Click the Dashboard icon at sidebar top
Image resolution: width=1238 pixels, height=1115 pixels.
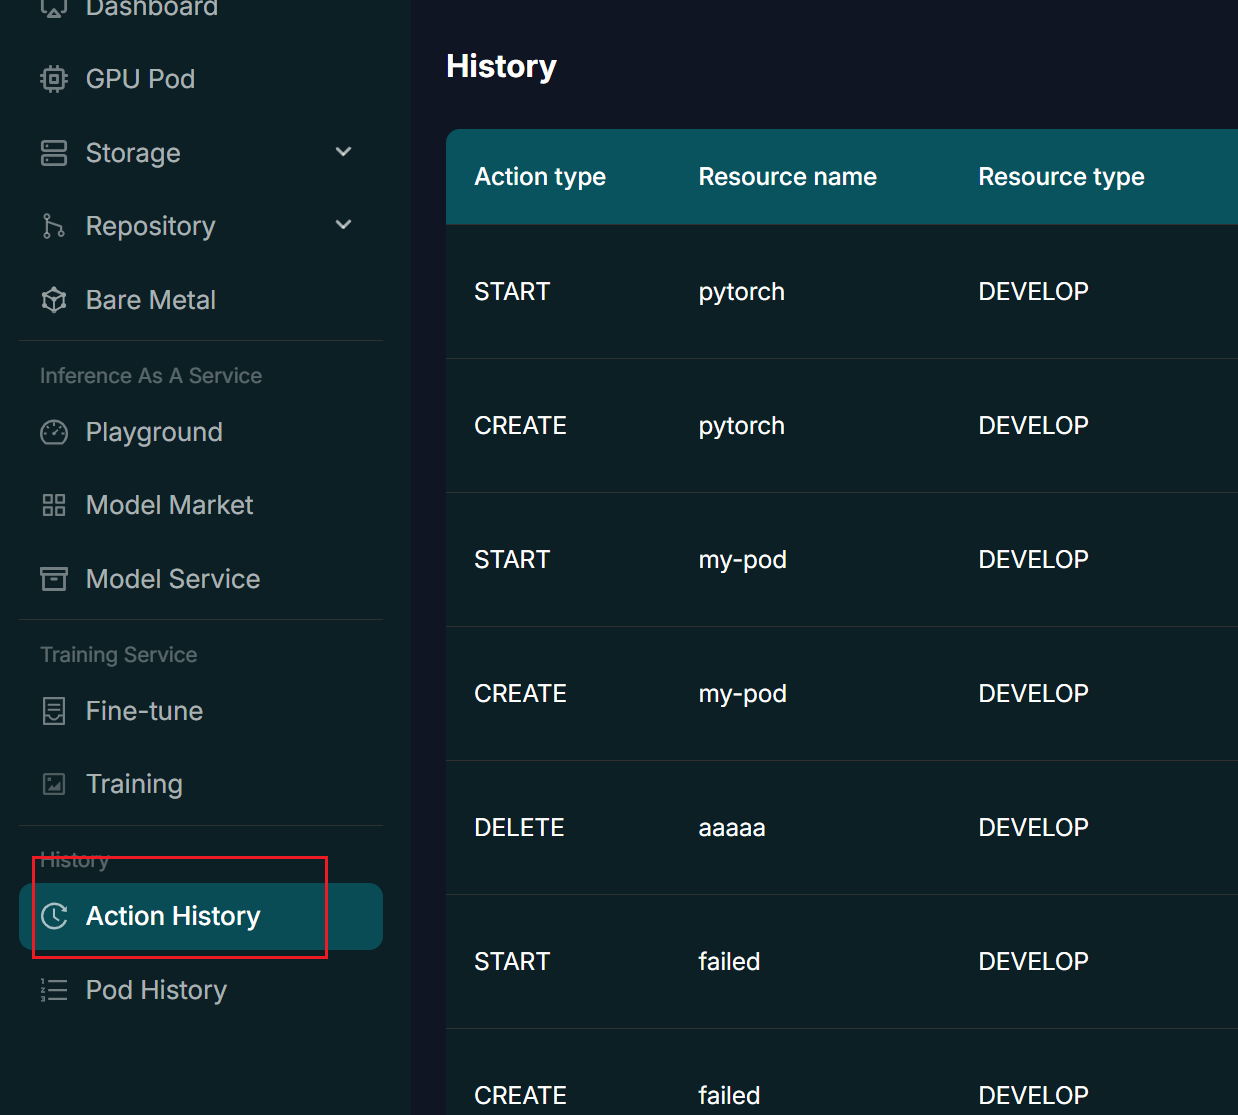[53, 8]
